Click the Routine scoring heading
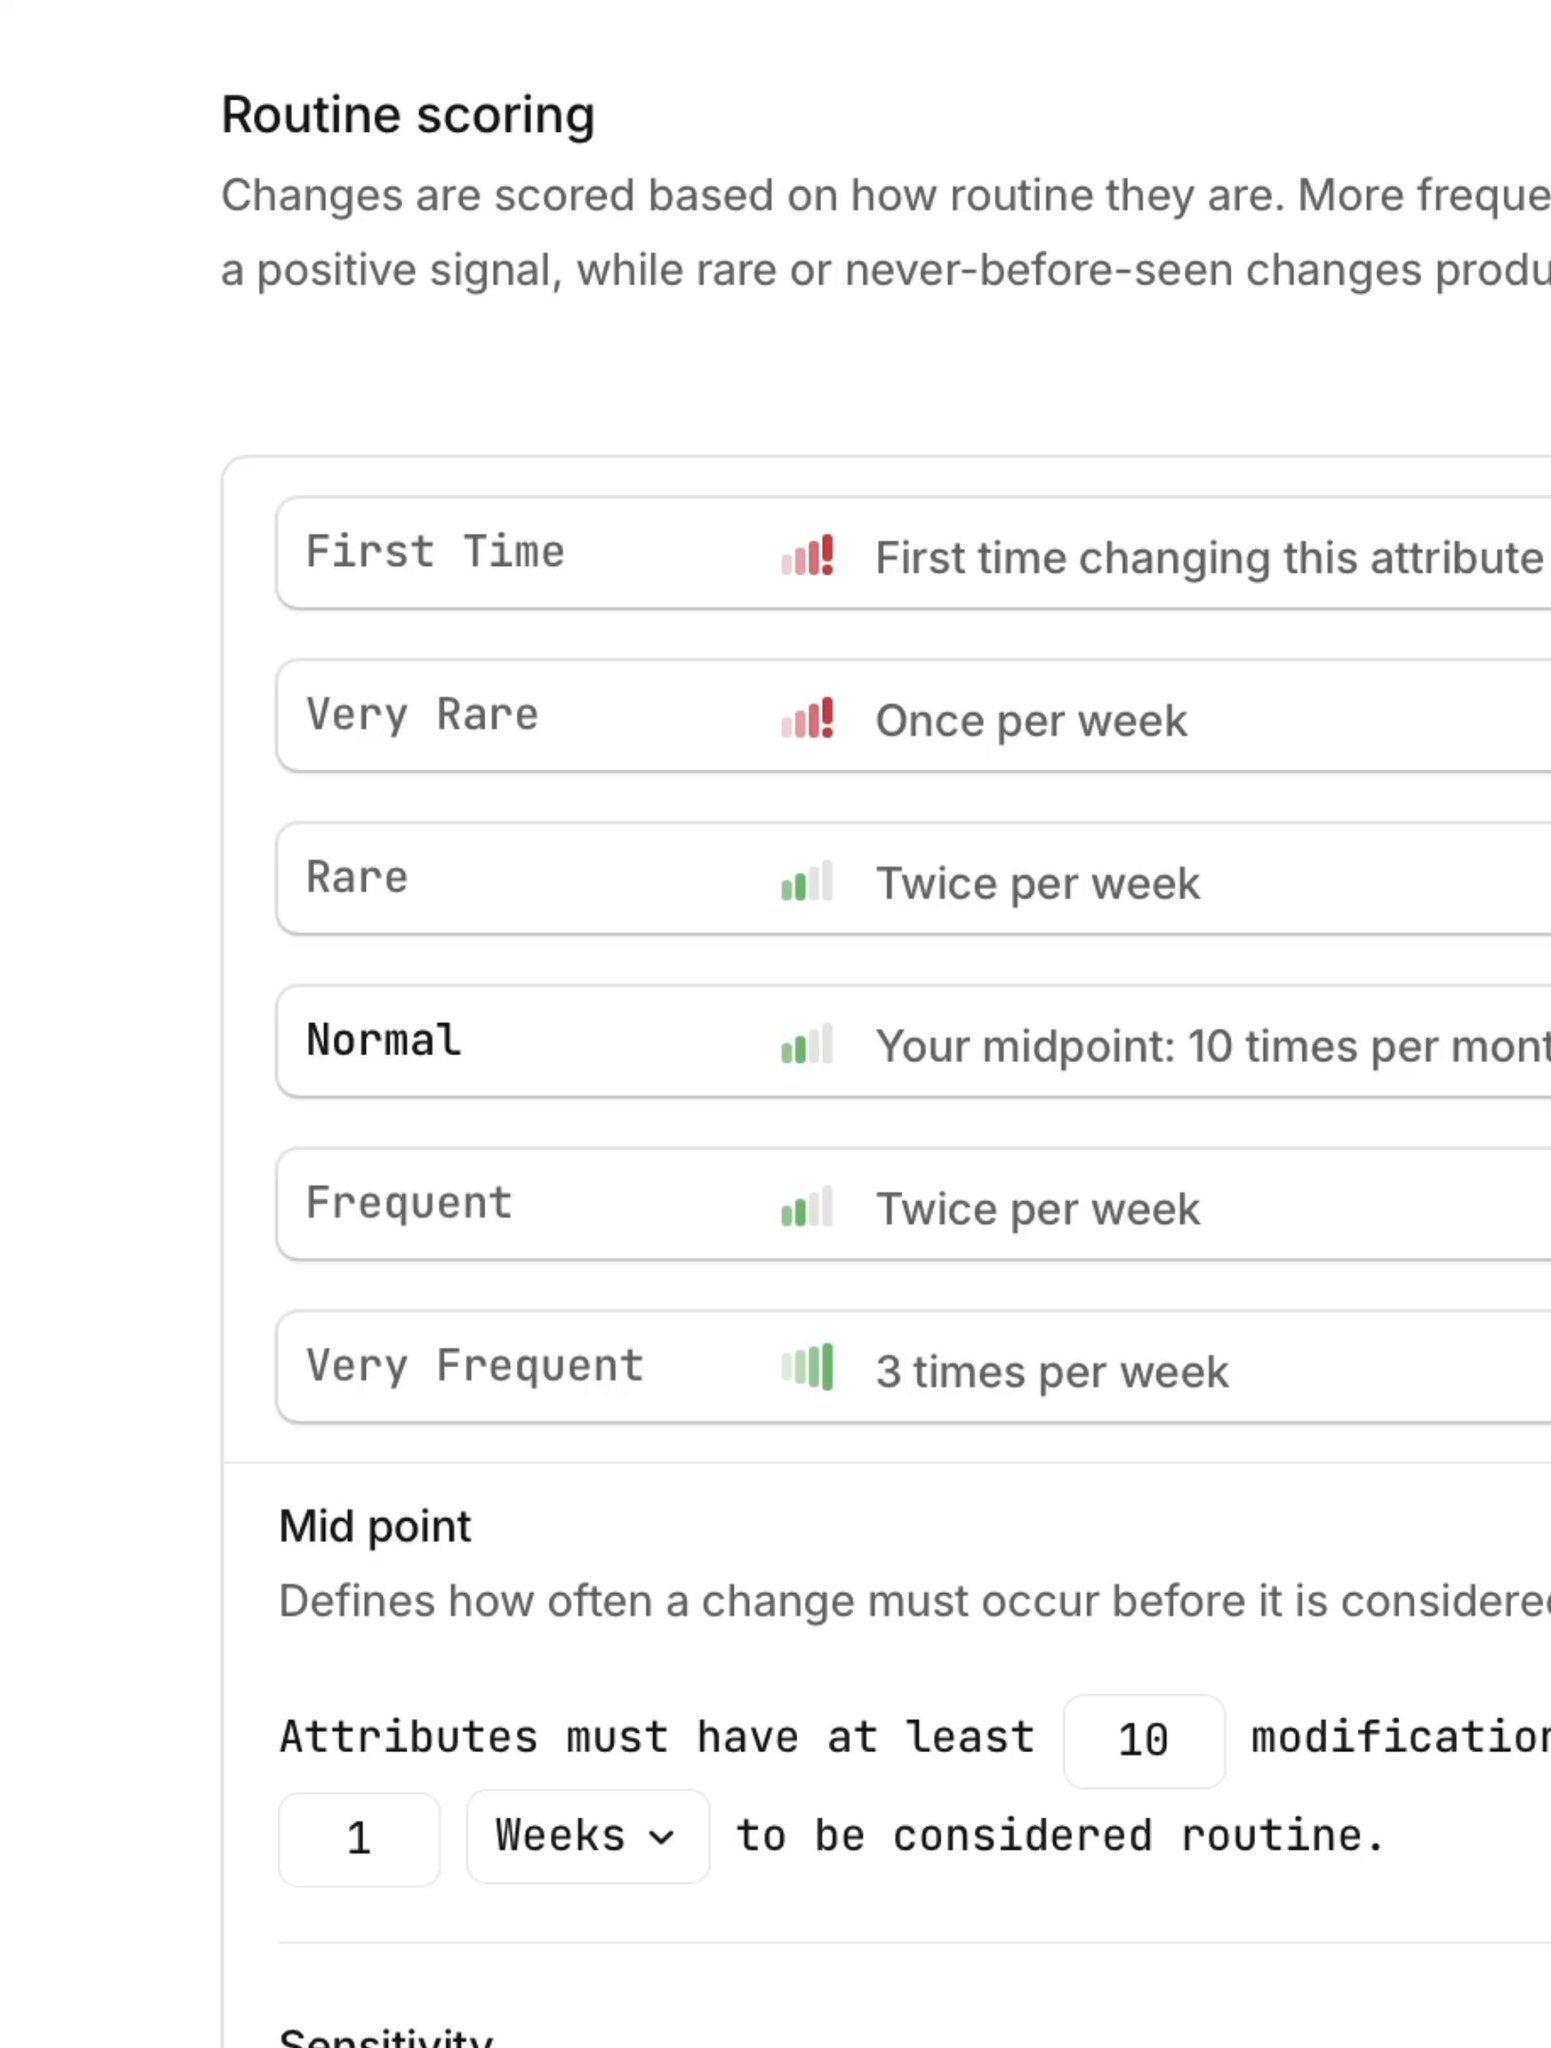Viewport: 1551px width, 2048px height. click(x=407, y=115)
